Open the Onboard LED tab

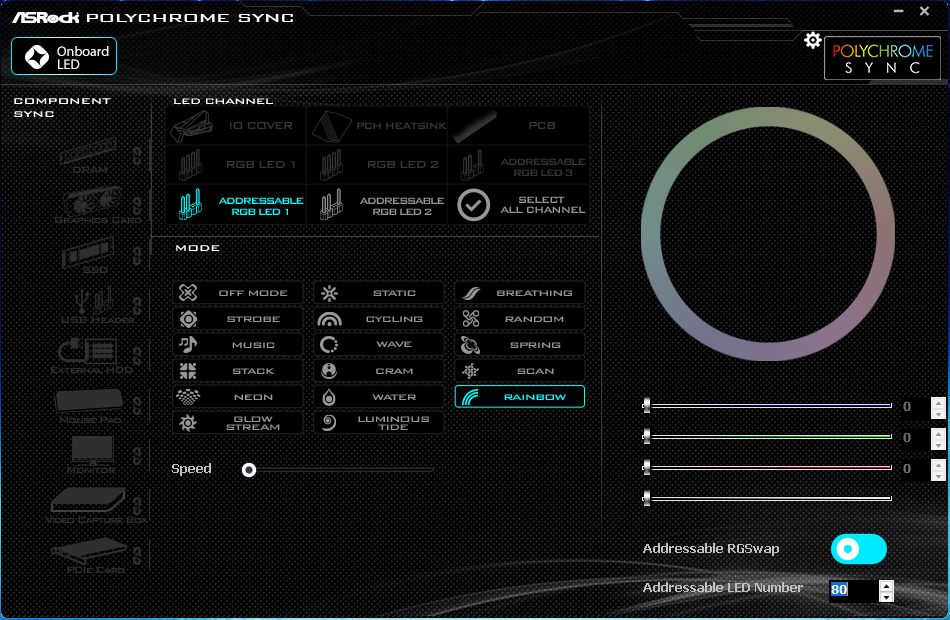pyautogui.click(x=64, y=56)
